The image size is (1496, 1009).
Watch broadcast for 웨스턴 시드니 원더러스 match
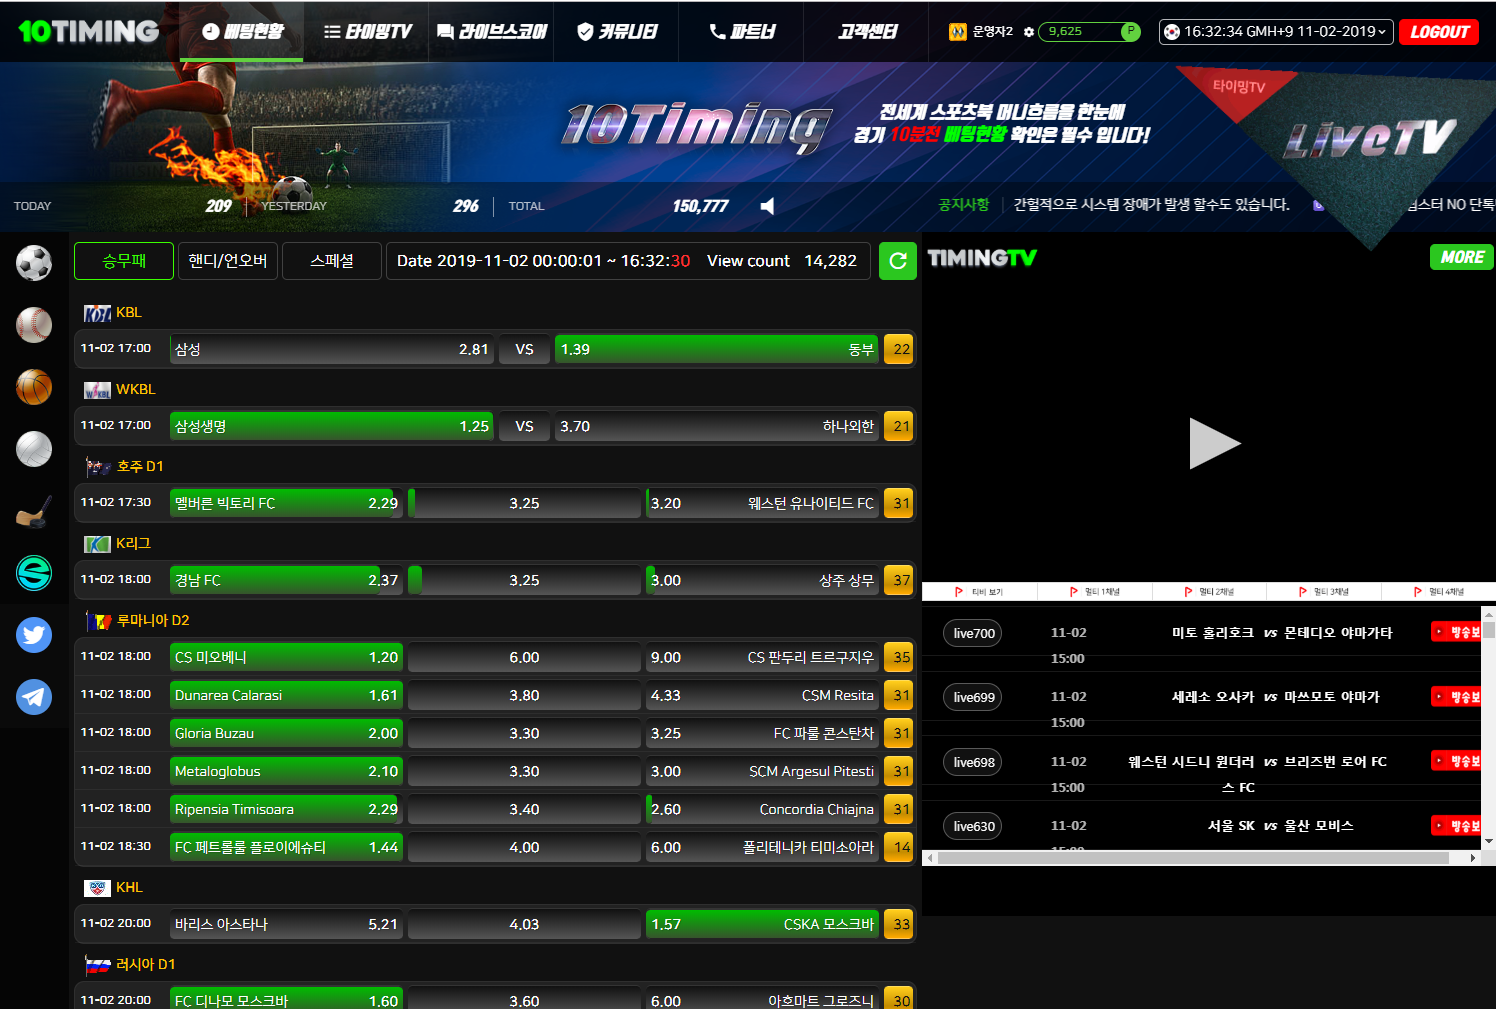(x=1456, y=761)
